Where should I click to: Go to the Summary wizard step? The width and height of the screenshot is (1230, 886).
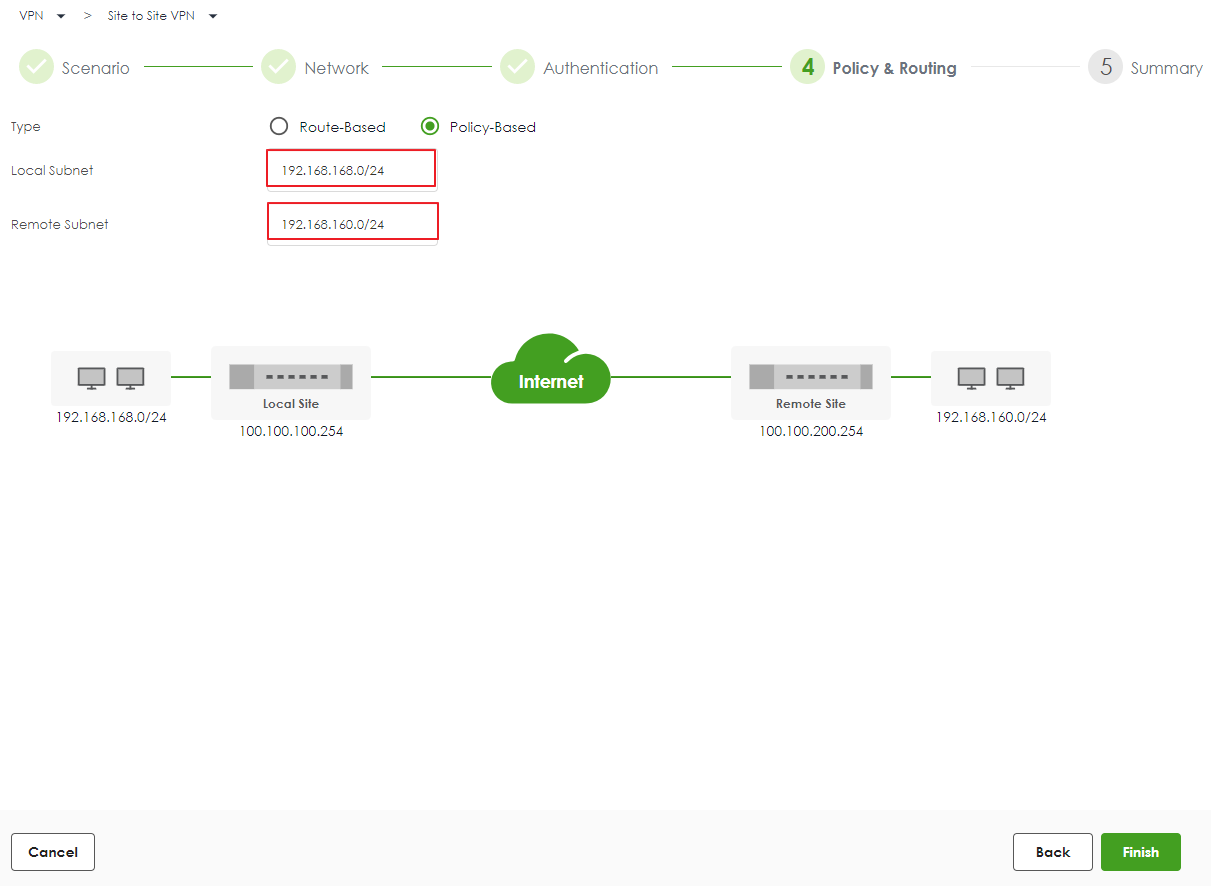coord(1166,68)
